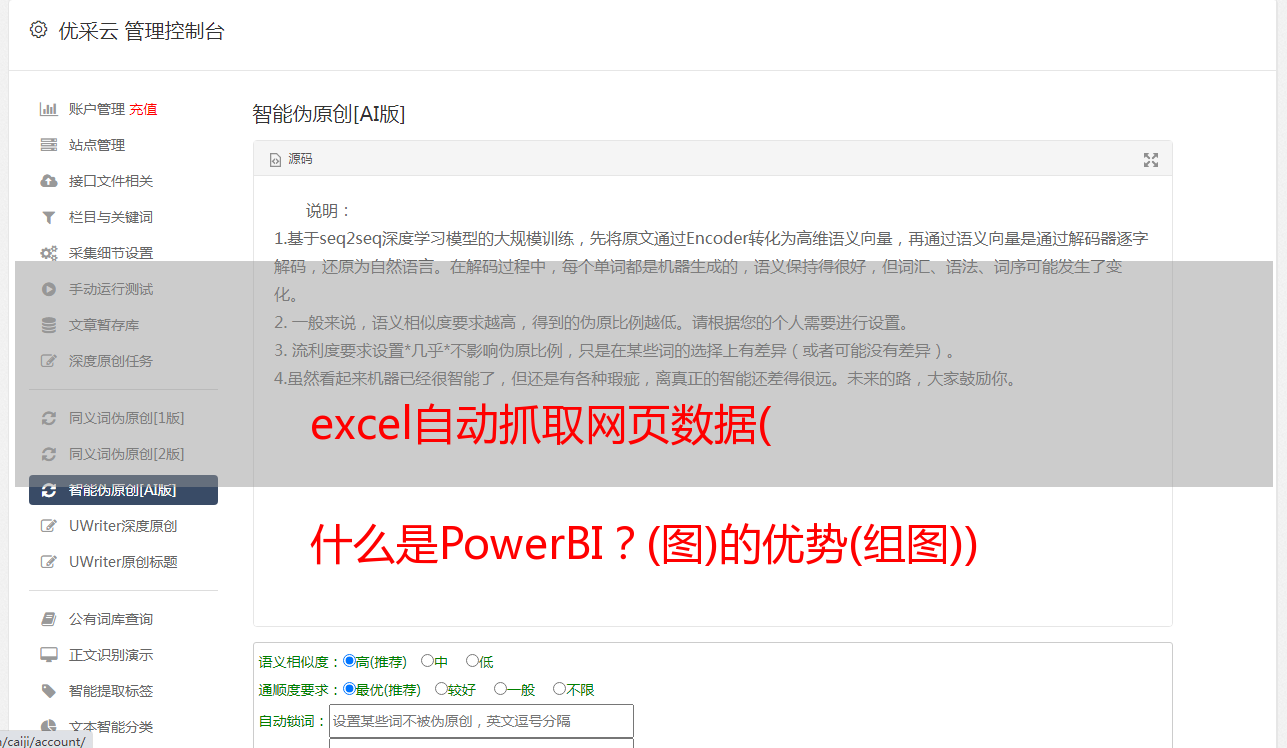Click the 源码 source code button
1287x748 pixels.
click(291, 159)
